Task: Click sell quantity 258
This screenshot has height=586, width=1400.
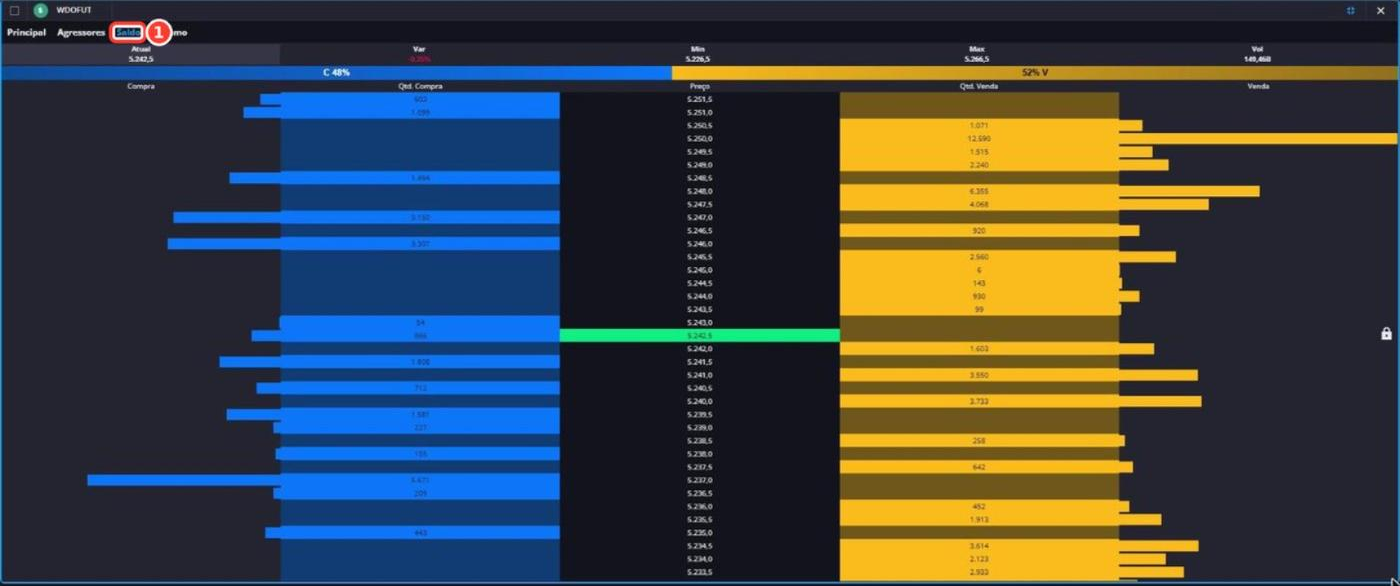Action: pos(979,441)
